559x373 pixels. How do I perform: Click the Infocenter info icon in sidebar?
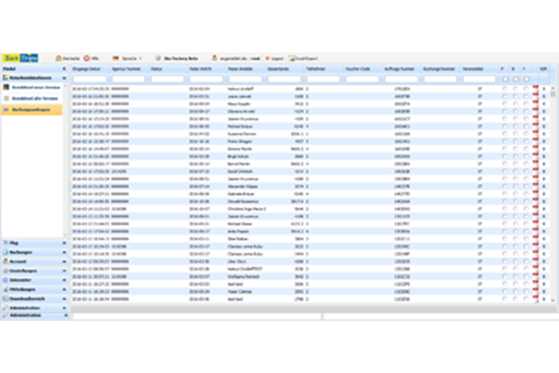point(5,280)
